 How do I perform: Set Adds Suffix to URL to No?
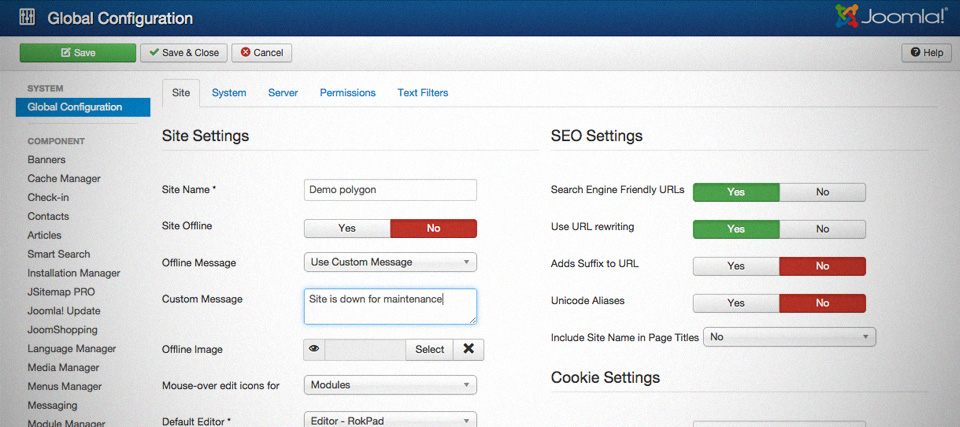point(822,266)
